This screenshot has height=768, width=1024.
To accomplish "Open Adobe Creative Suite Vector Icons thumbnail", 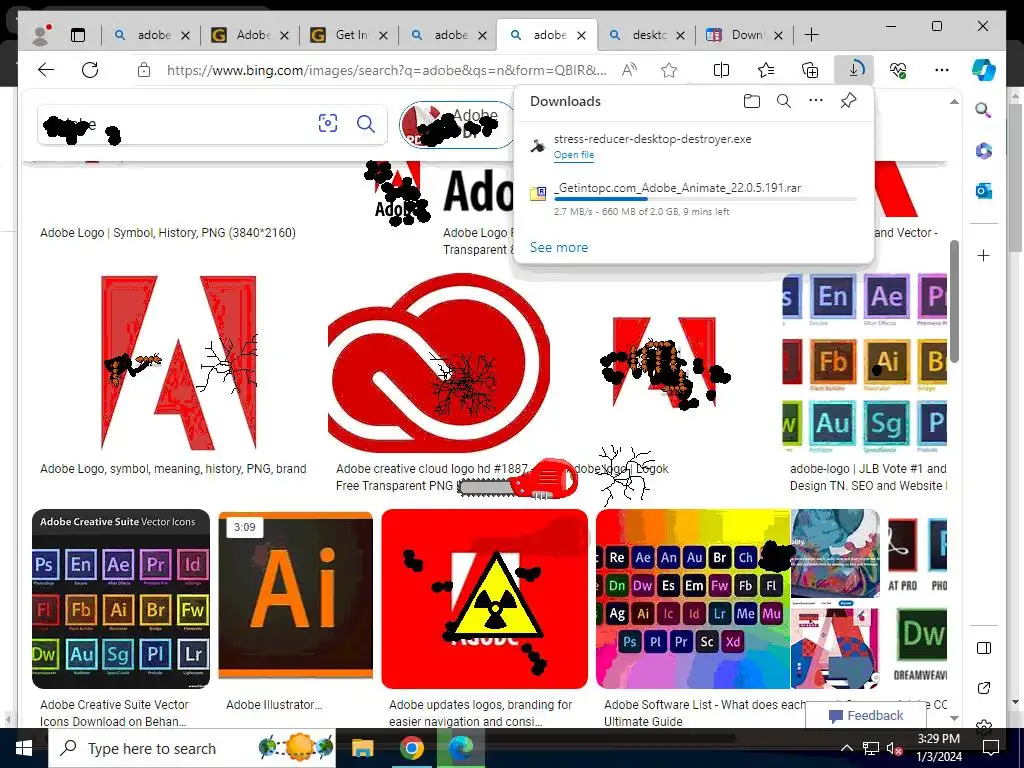I will (121, 599).
